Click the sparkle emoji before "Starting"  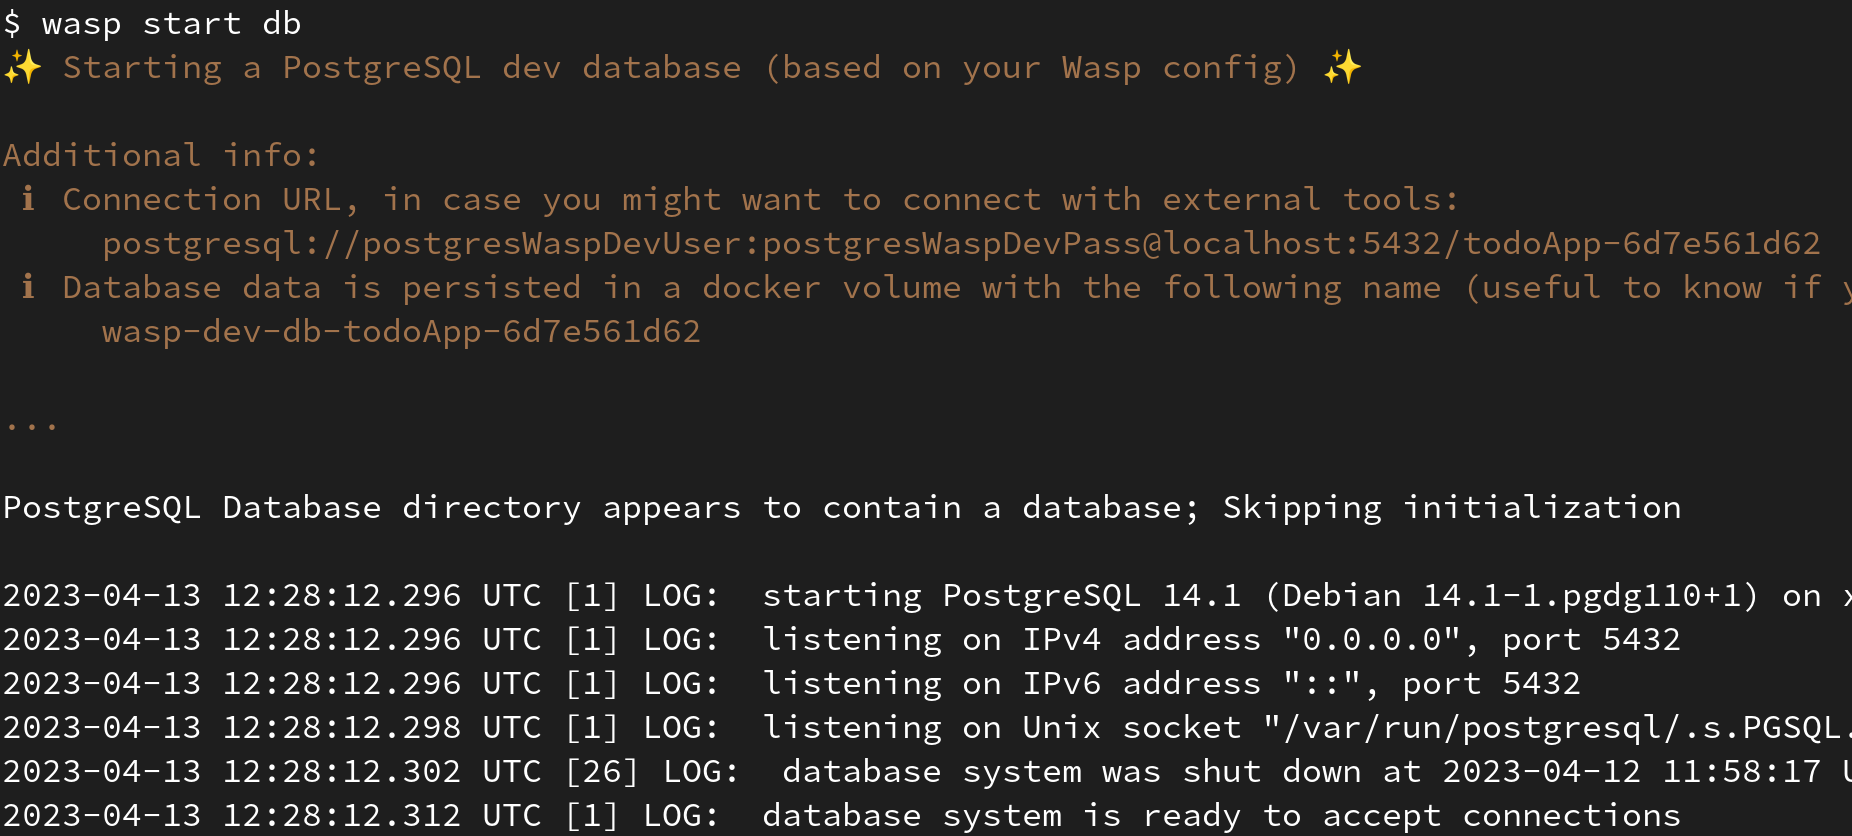22,68
